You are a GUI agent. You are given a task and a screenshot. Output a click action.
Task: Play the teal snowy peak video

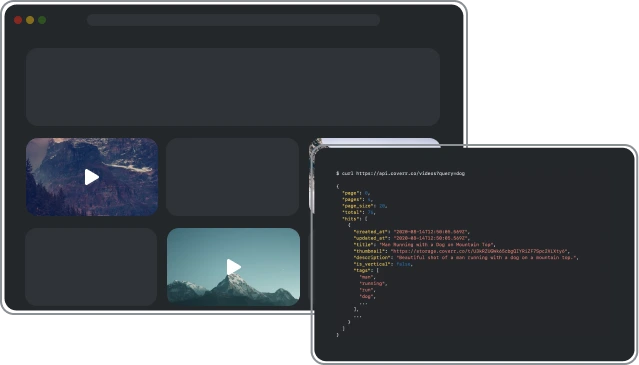point(234,267)
